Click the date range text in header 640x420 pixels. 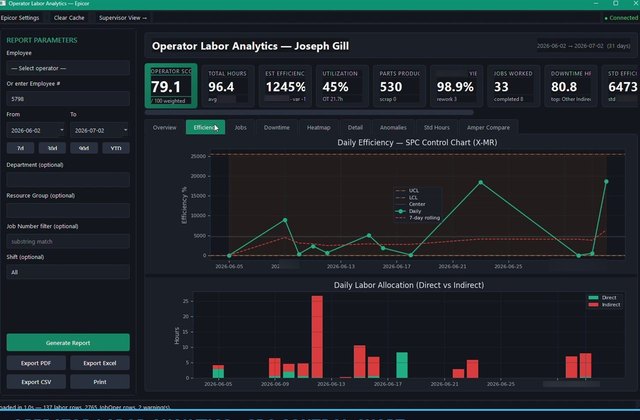point(583,46)
